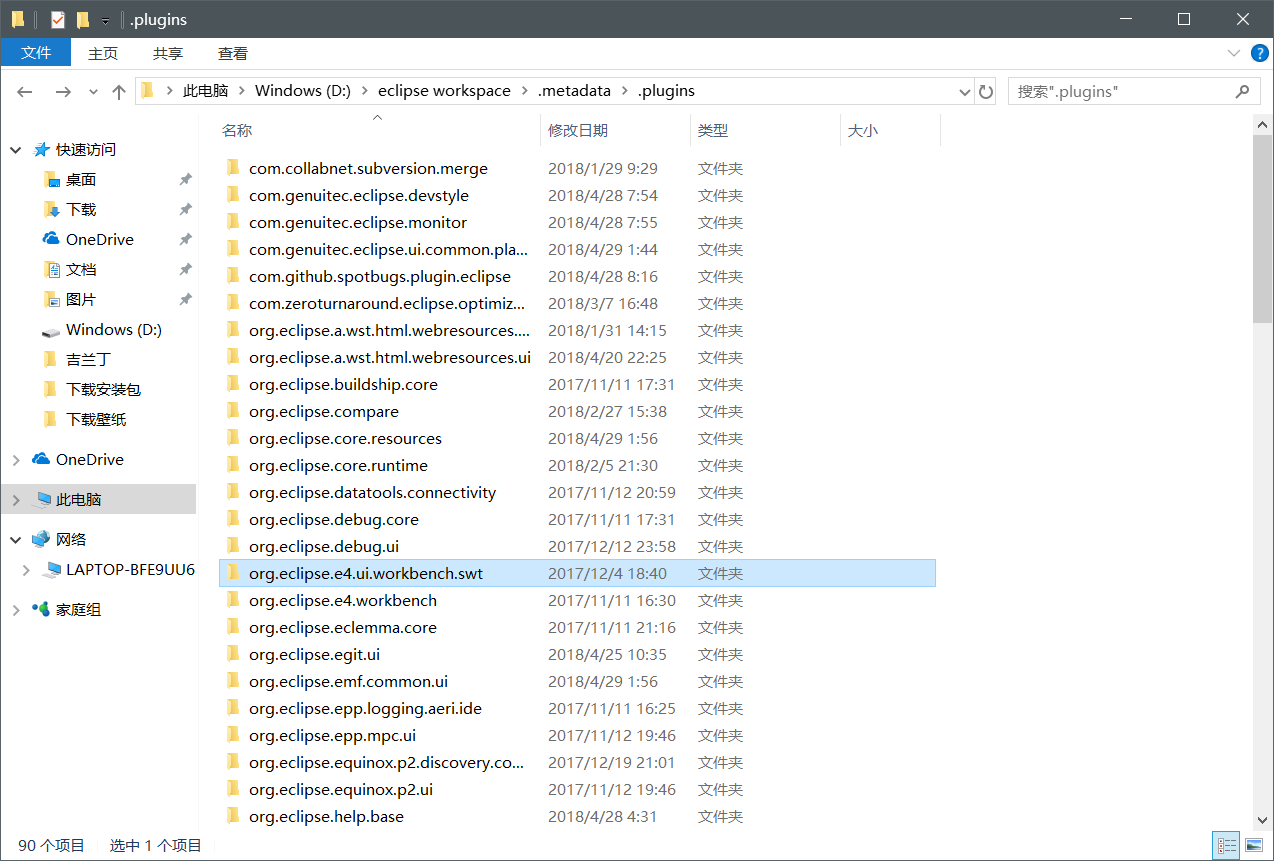1274x861 pixels.
Task: Click Windows (D:) in the address bar
Action: point(302,91)
